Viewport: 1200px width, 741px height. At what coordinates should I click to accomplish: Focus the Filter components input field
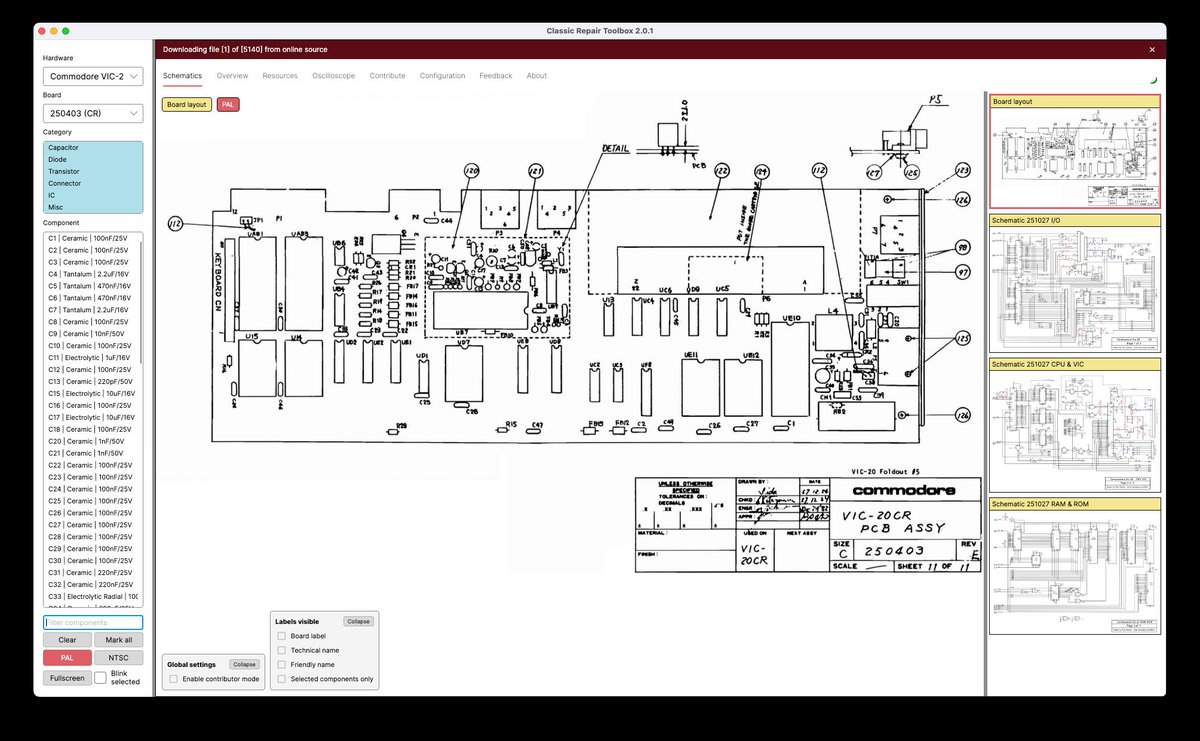tap(93, 622)
